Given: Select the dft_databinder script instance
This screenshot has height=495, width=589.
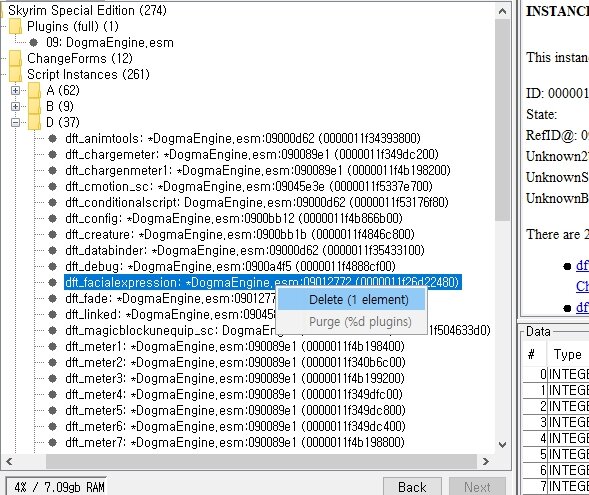Looking at the screenshot, I should [245, 251].
